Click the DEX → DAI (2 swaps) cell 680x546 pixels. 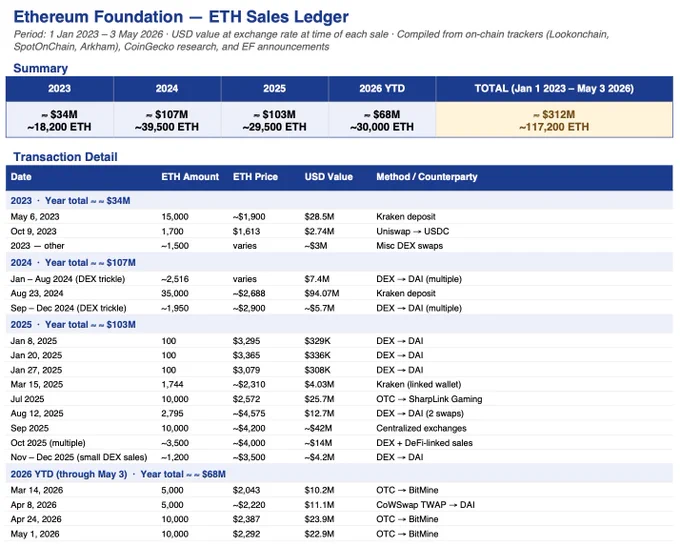tap(420, 414)
